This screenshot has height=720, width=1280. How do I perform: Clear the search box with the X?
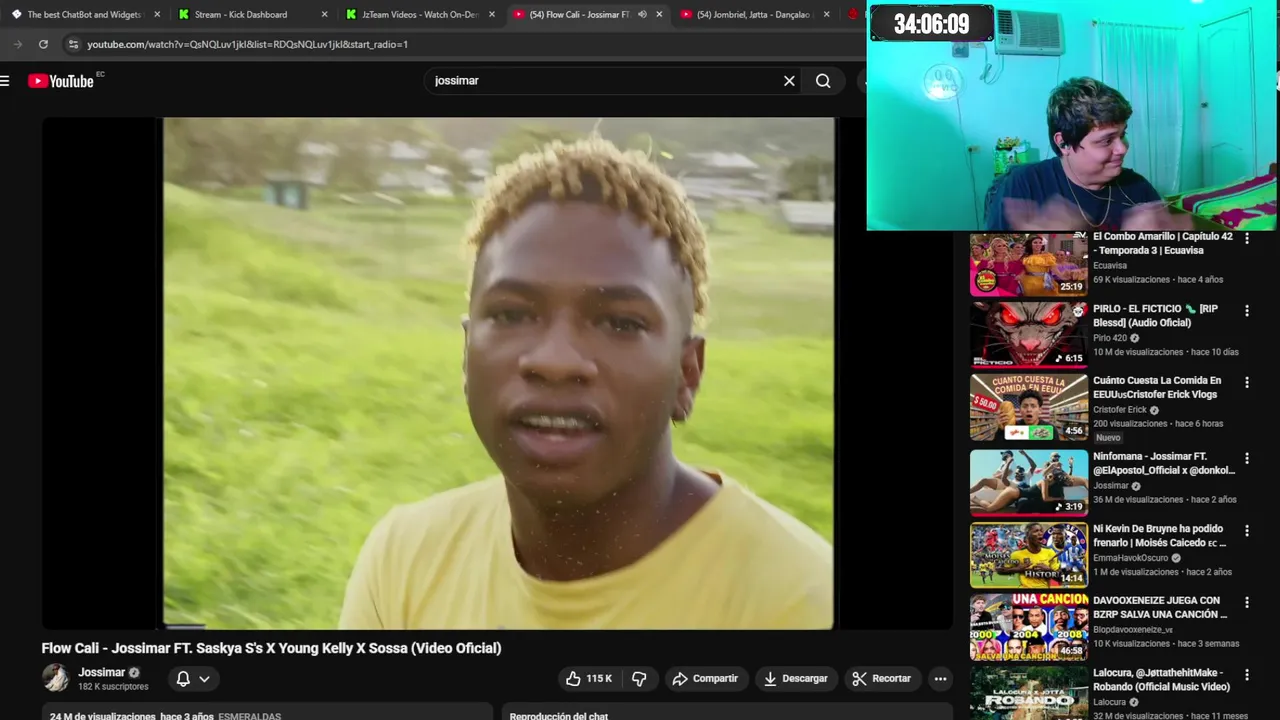[789, 81]
